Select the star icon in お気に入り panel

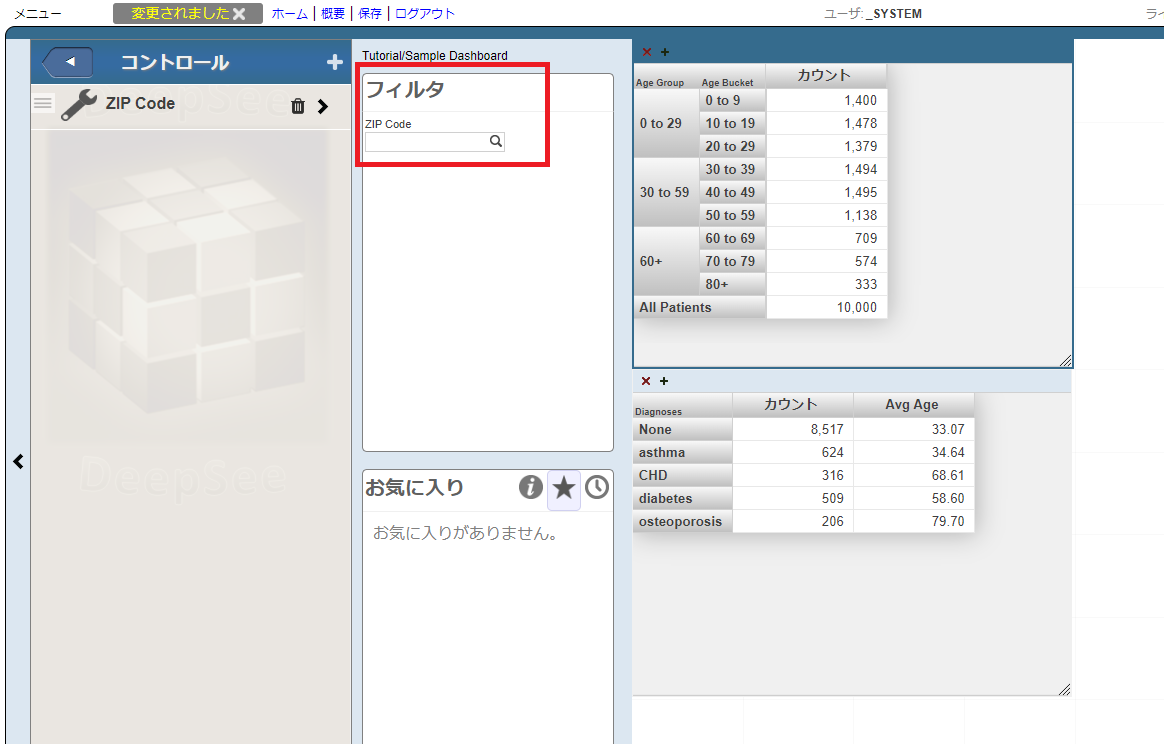564,488
